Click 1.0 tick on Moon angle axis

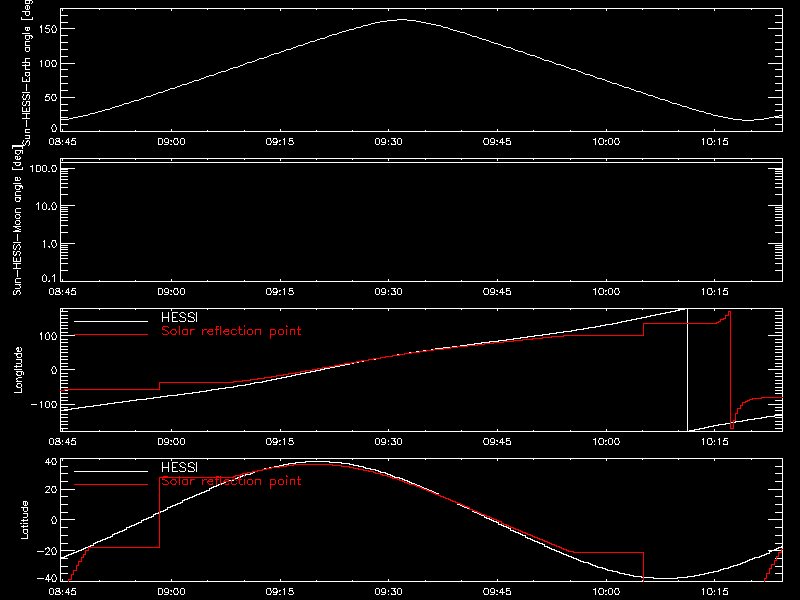[49, 244]
